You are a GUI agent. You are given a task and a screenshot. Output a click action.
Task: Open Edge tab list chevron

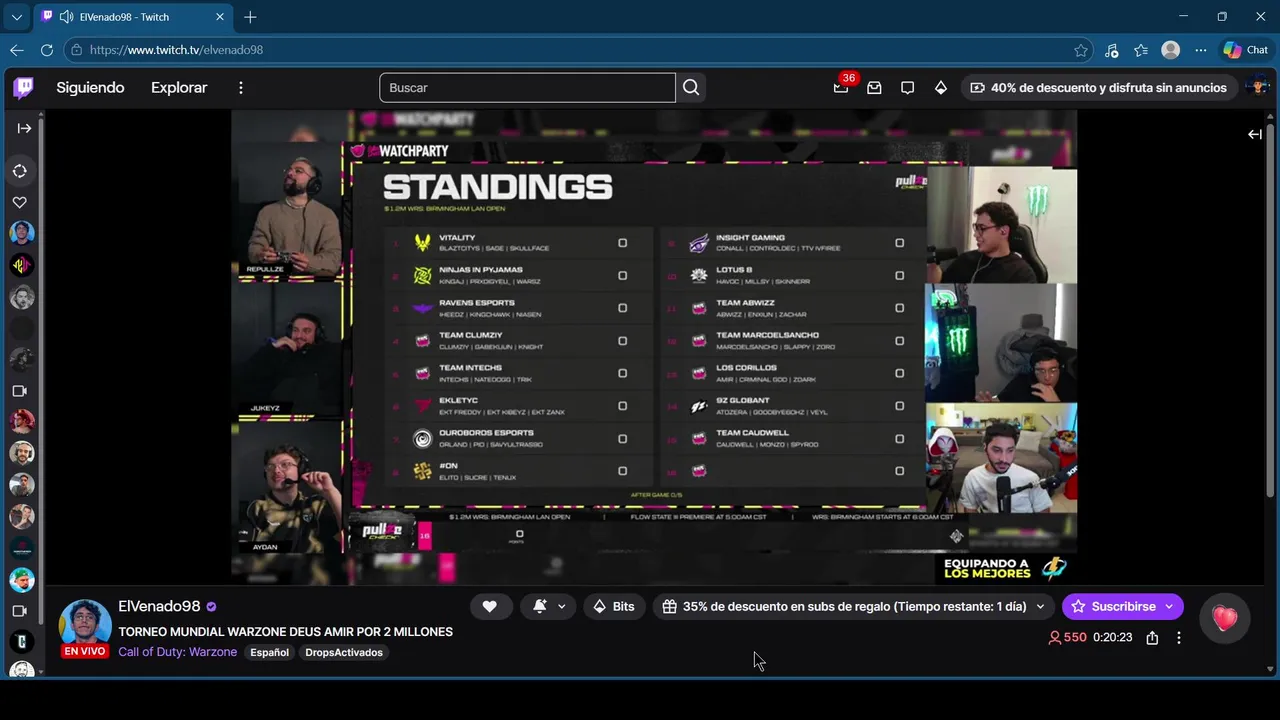point(17,17)
